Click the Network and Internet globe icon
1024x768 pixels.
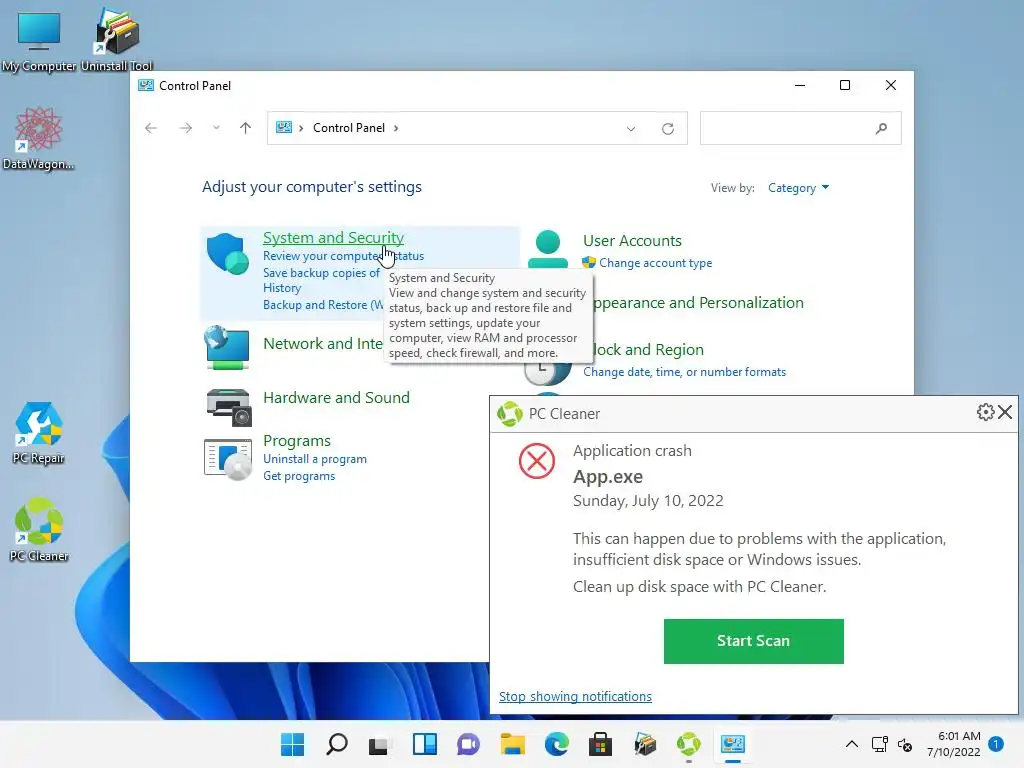[x=227, y=347]
